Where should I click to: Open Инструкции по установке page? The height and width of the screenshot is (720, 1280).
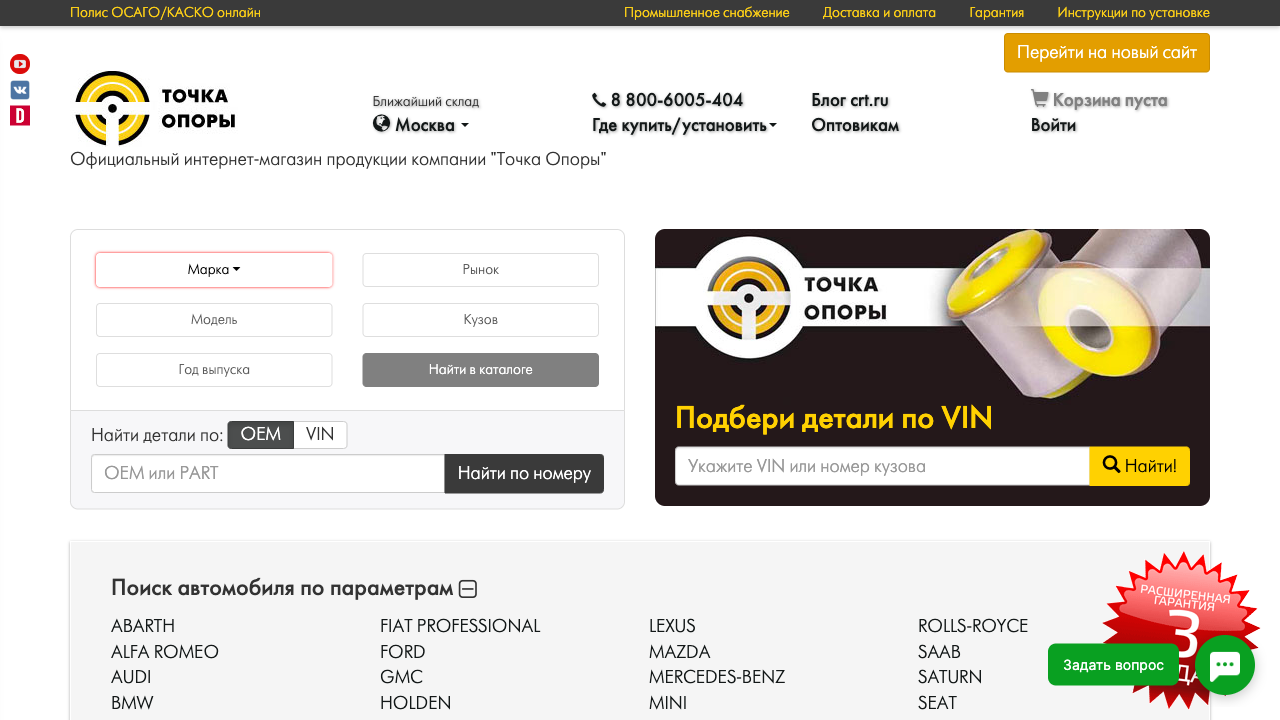1133,13
